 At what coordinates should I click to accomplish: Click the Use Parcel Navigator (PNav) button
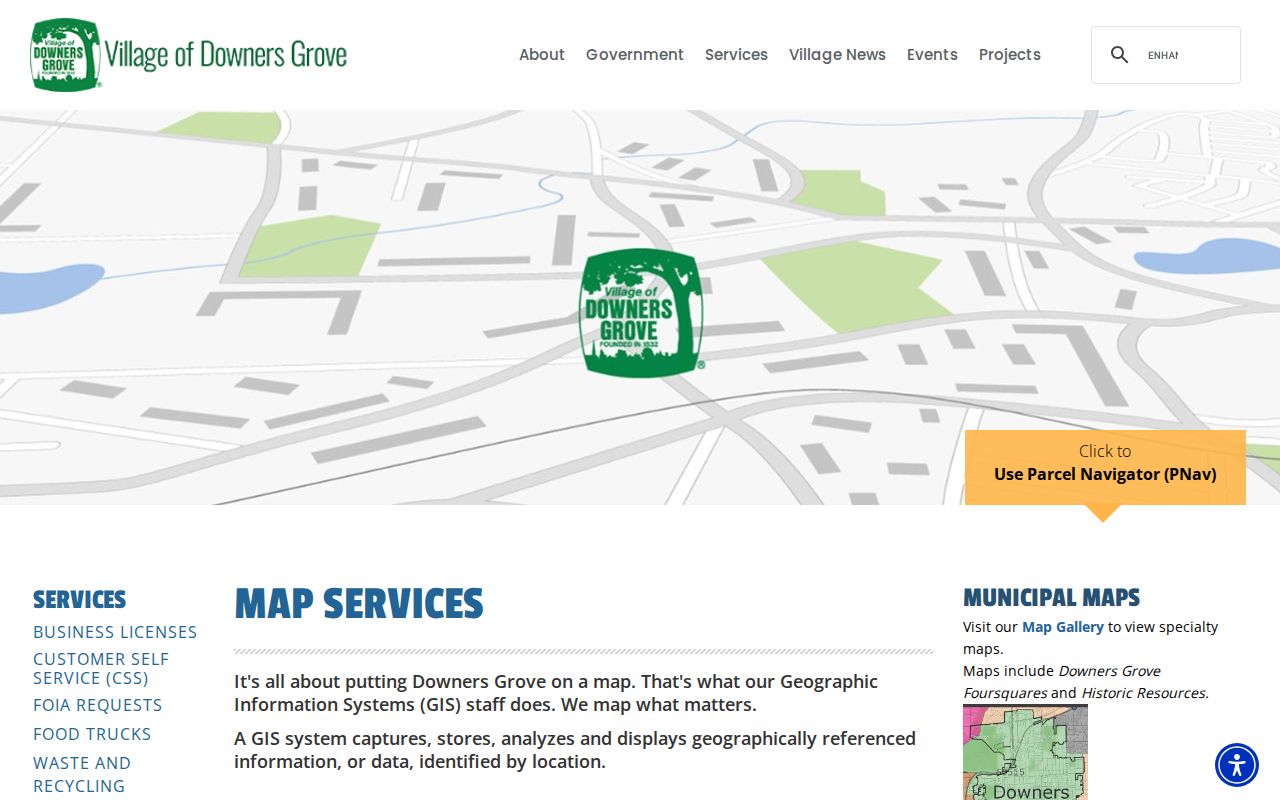1105,467
